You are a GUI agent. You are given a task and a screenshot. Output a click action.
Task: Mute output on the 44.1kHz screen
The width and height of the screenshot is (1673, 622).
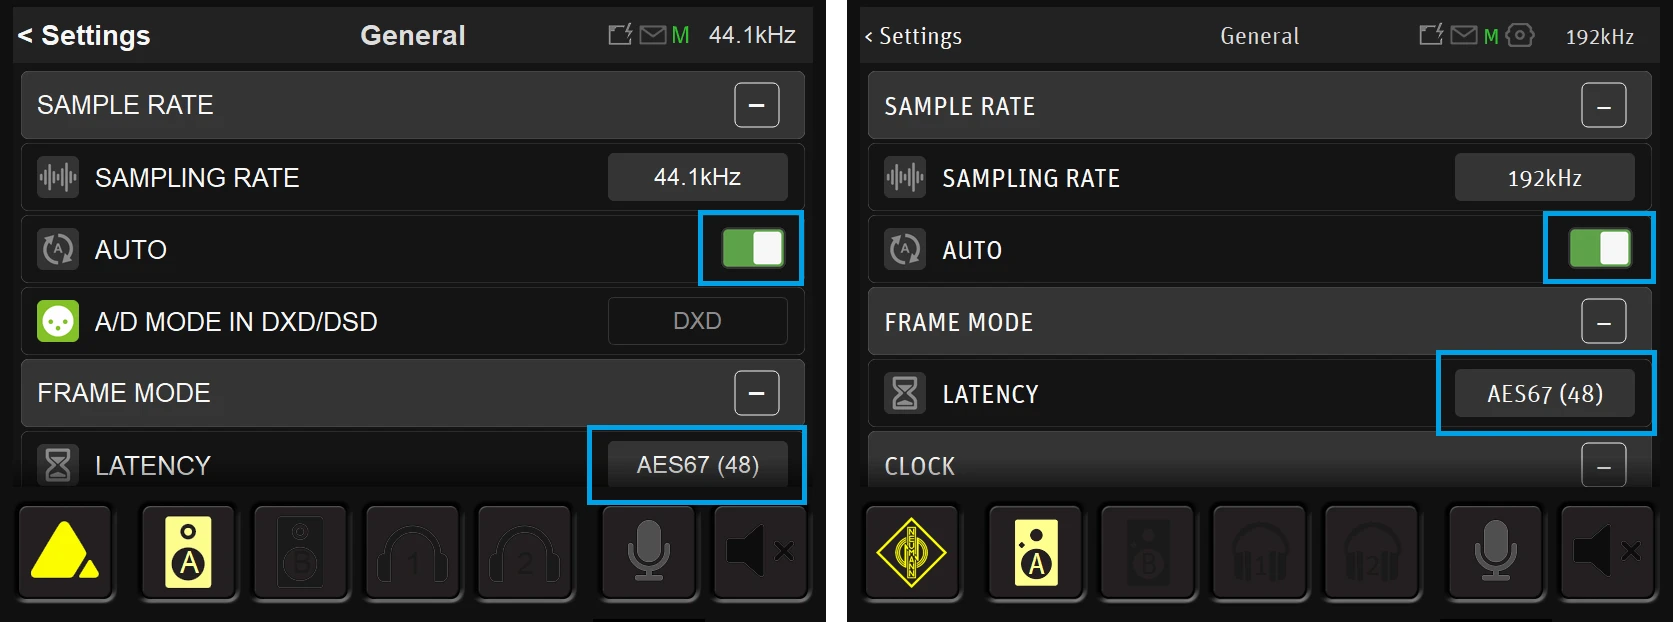click(x=760, y=551)
